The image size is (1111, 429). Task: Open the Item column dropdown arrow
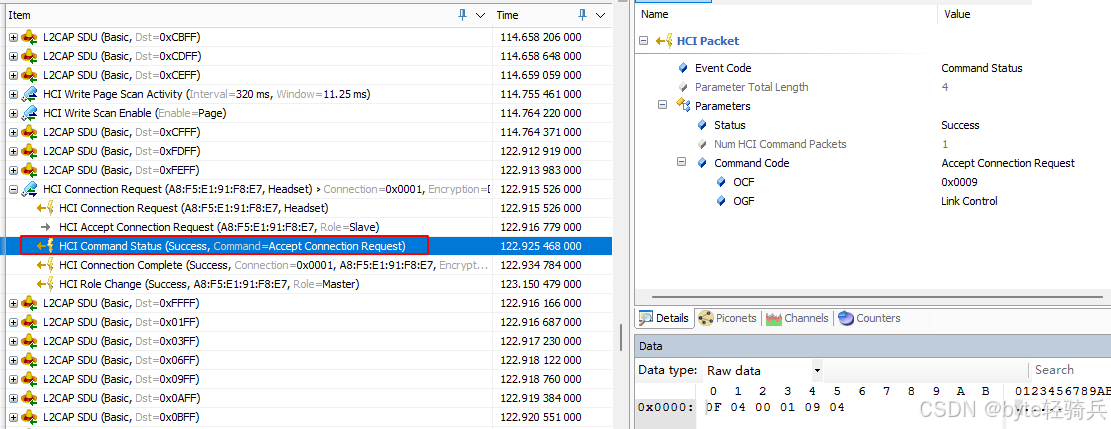[480, 15]
